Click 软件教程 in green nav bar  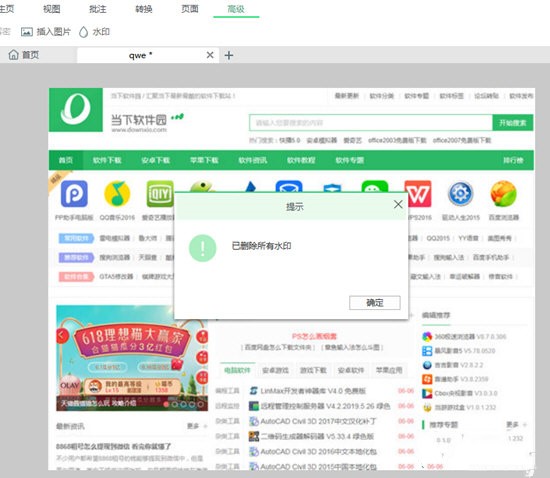(301, 160)
